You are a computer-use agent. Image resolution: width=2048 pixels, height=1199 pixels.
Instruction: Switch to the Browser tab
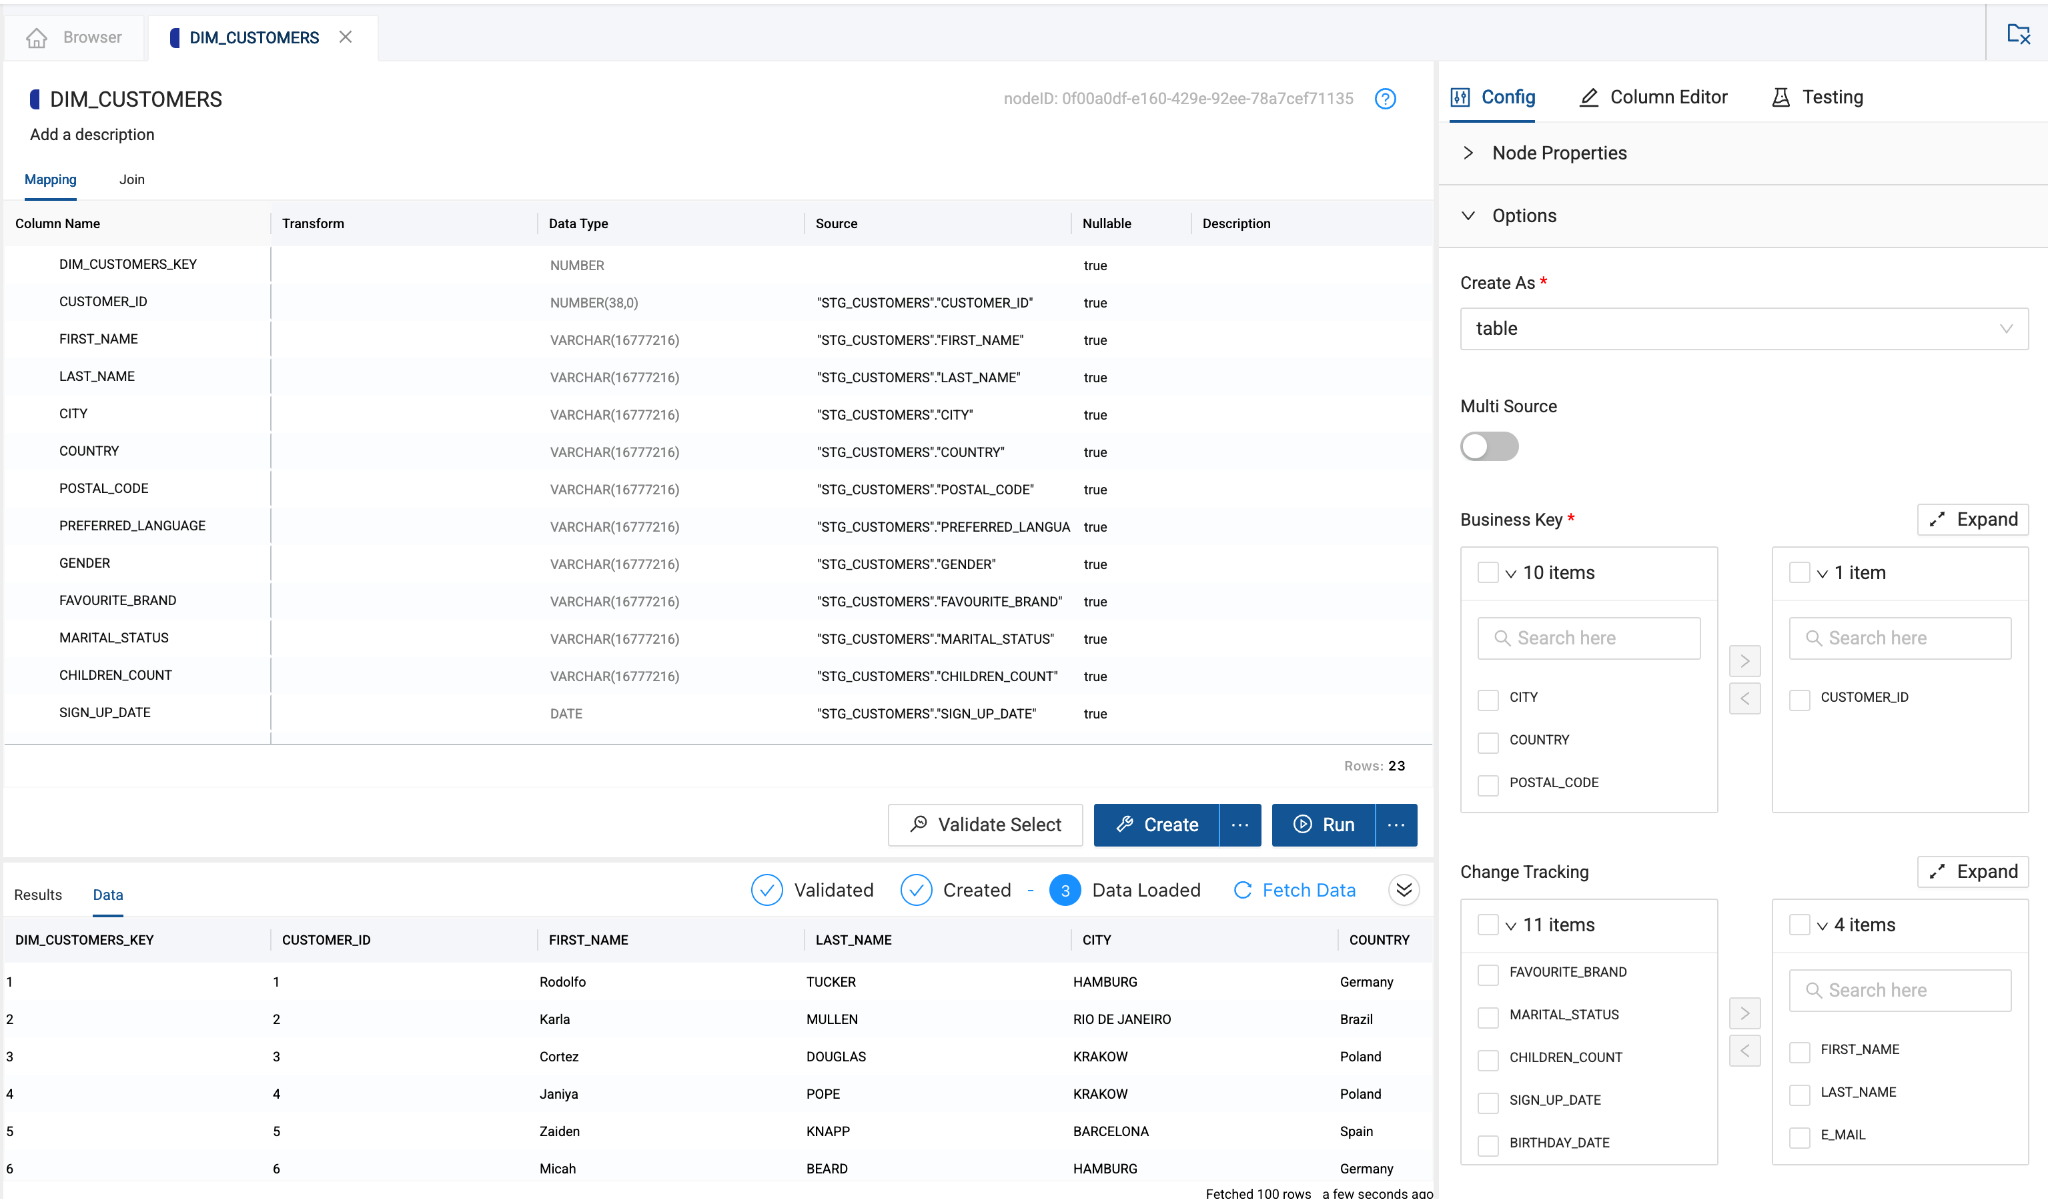pos(75,37)
